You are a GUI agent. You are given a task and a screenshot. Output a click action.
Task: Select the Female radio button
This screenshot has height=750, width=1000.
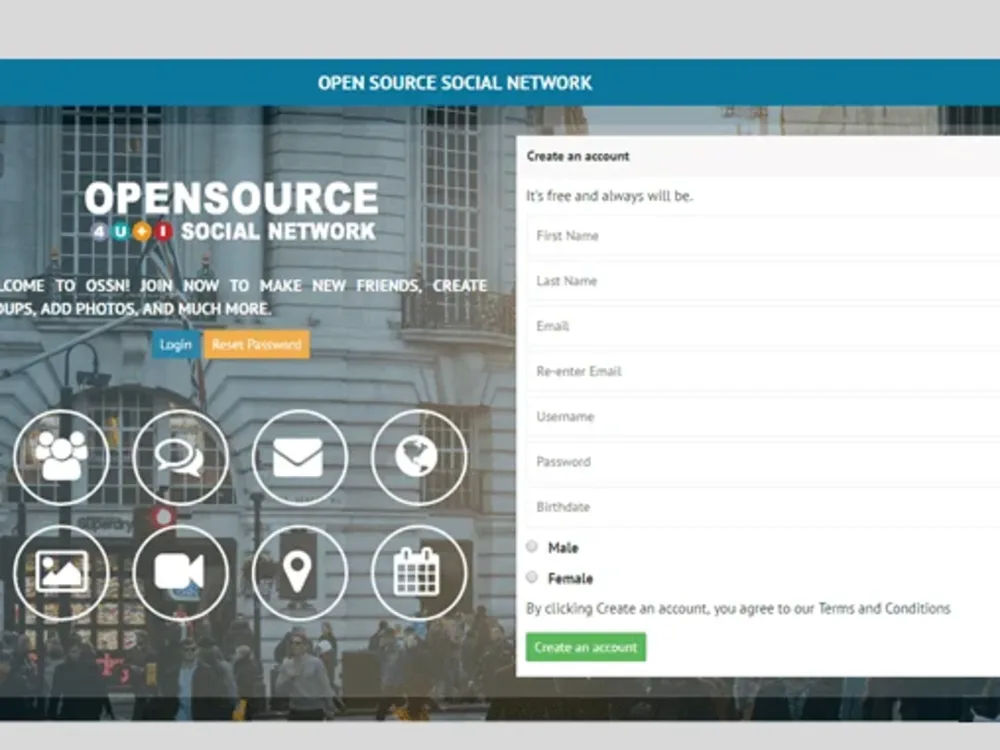click(x=532, y=577)
